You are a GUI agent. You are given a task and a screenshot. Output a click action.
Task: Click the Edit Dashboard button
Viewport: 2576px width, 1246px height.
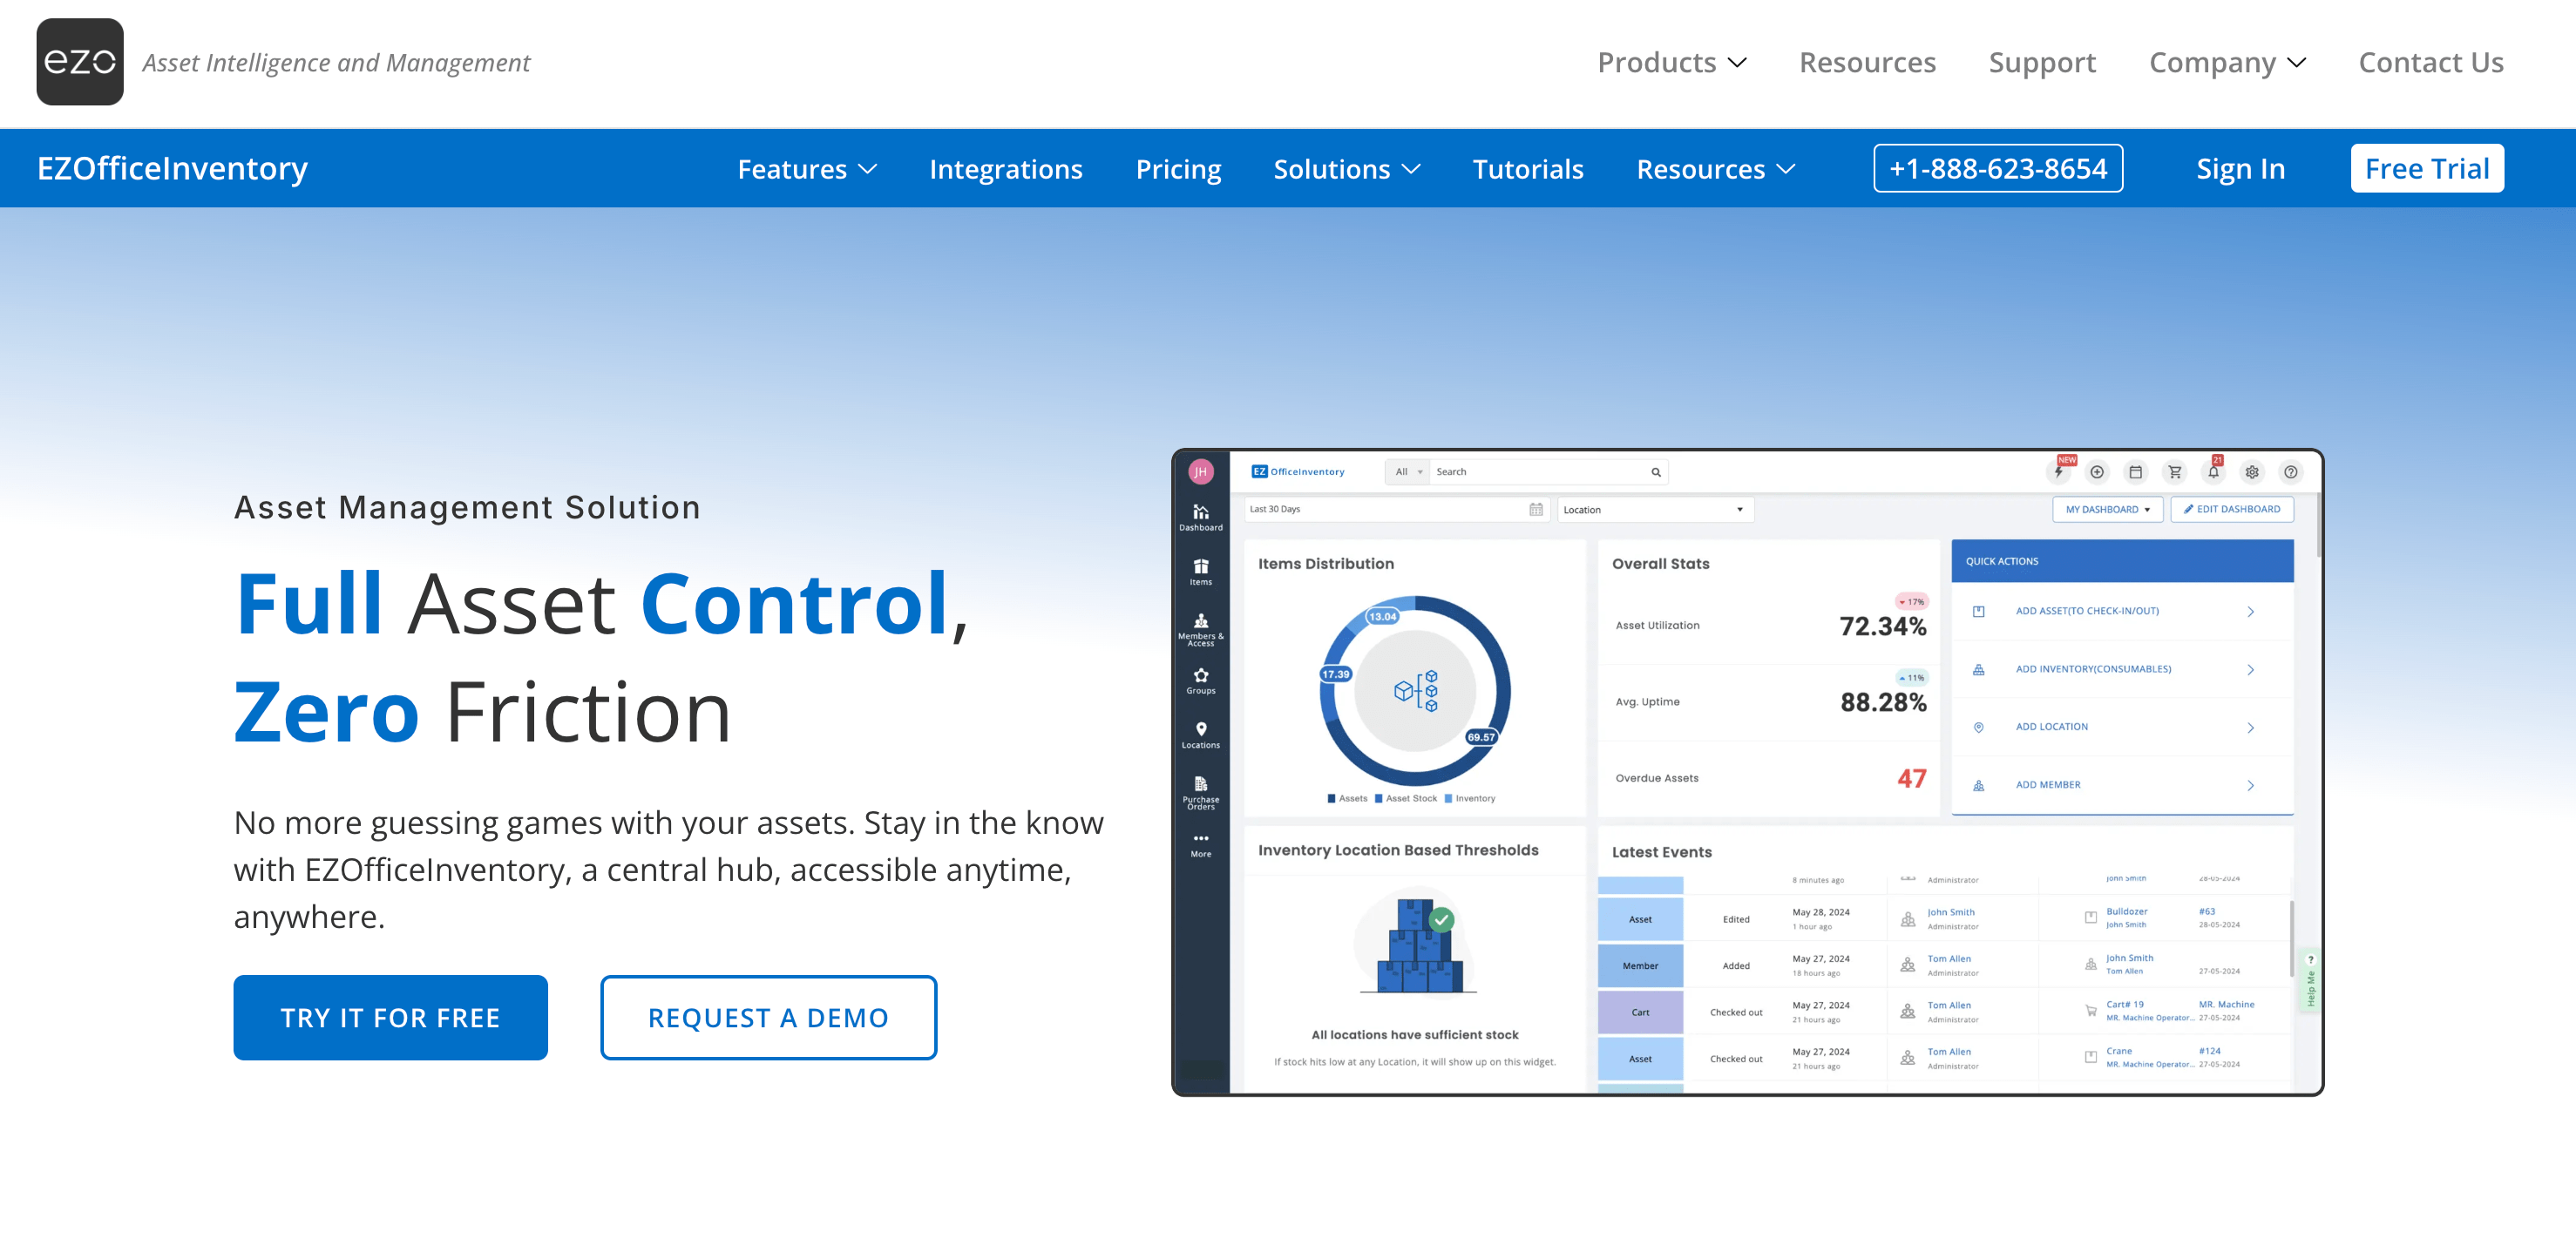point(2231,509)
